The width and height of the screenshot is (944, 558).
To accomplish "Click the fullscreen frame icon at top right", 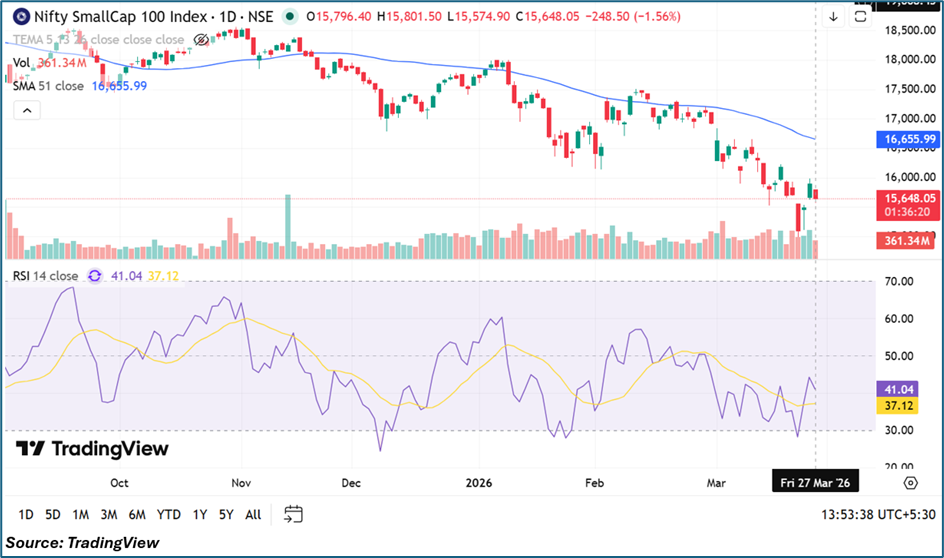I will (860, 17).
